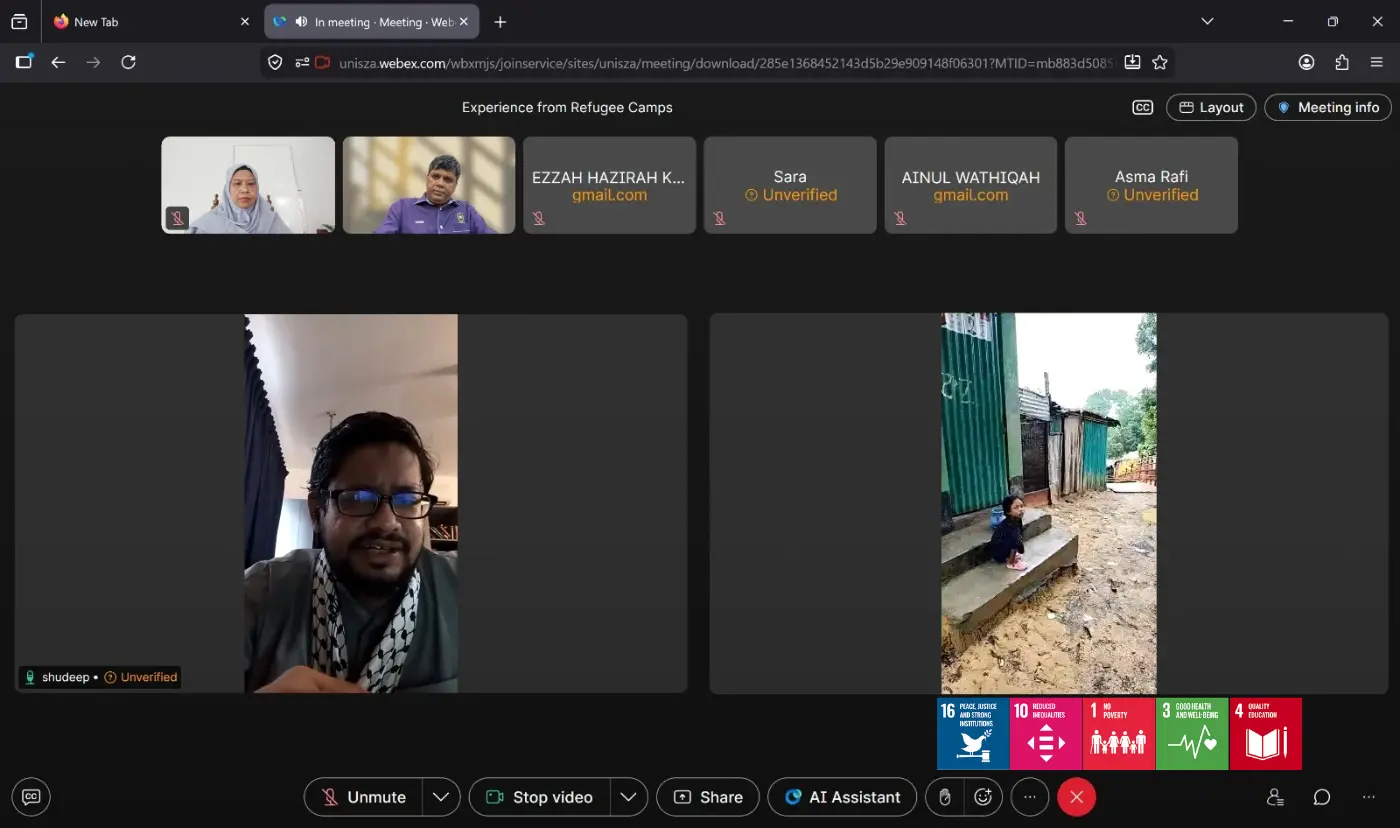
Task: Click the muted mic icon on Sara tile
Action: 719,218
